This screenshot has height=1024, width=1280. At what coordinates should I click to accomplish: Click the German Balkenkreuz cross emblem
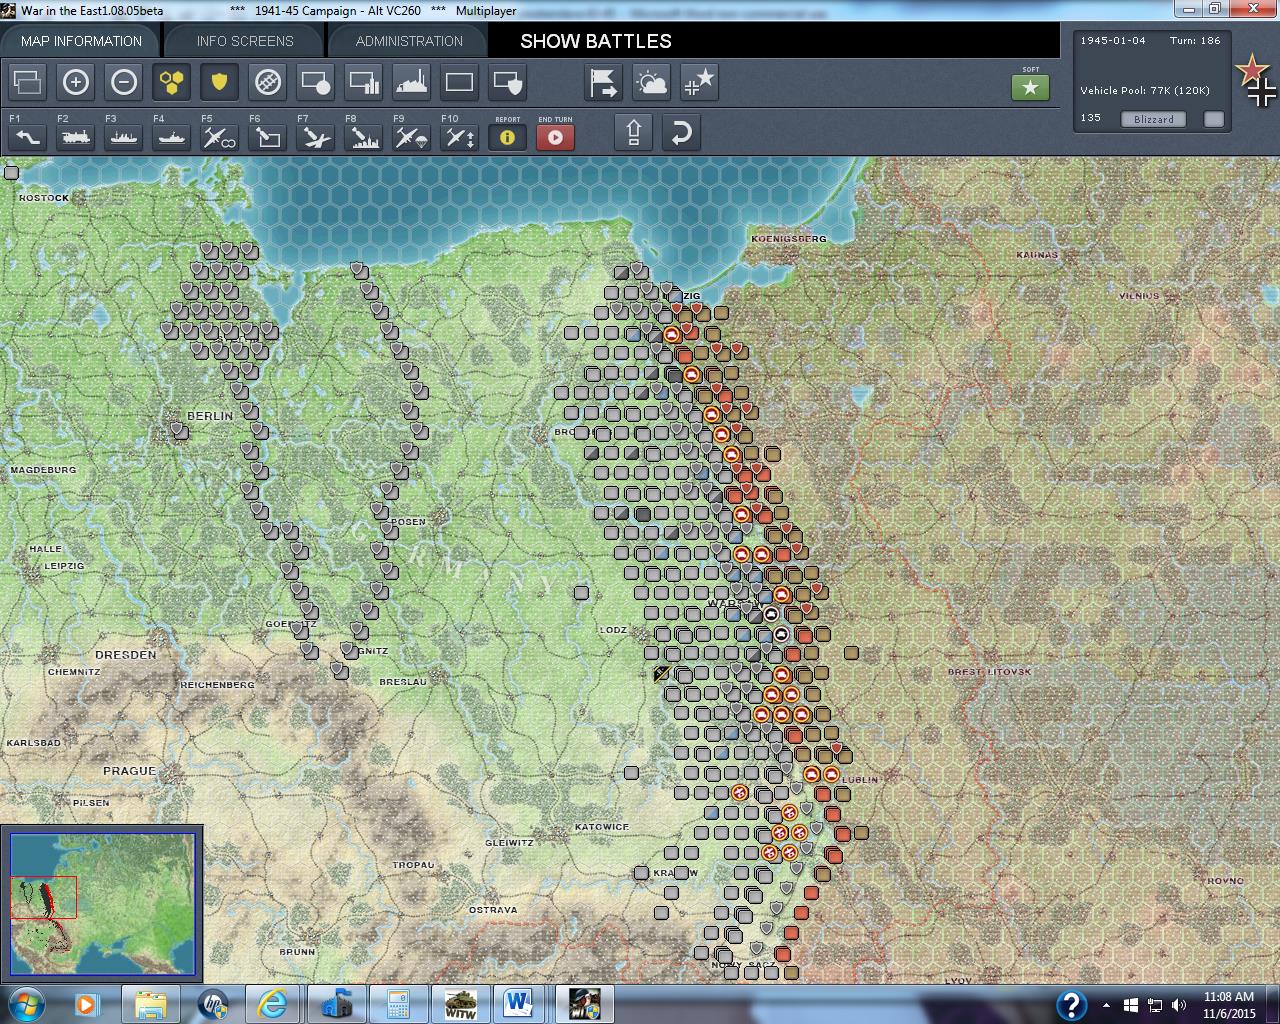pos(1262,92)
